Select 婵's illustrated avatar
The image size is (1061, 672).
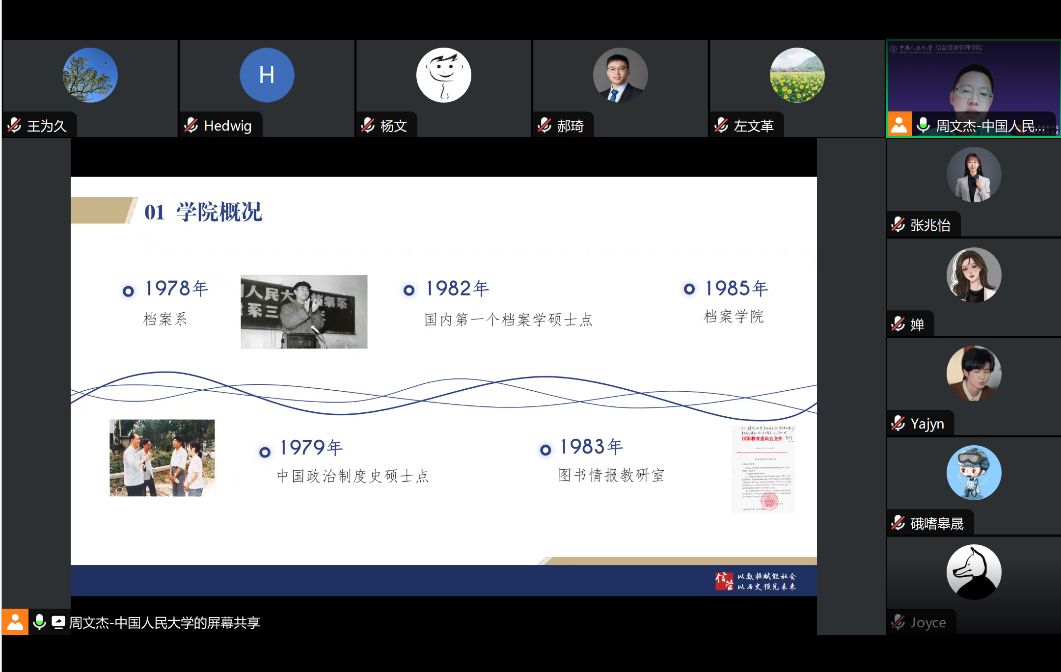[973, 274]
